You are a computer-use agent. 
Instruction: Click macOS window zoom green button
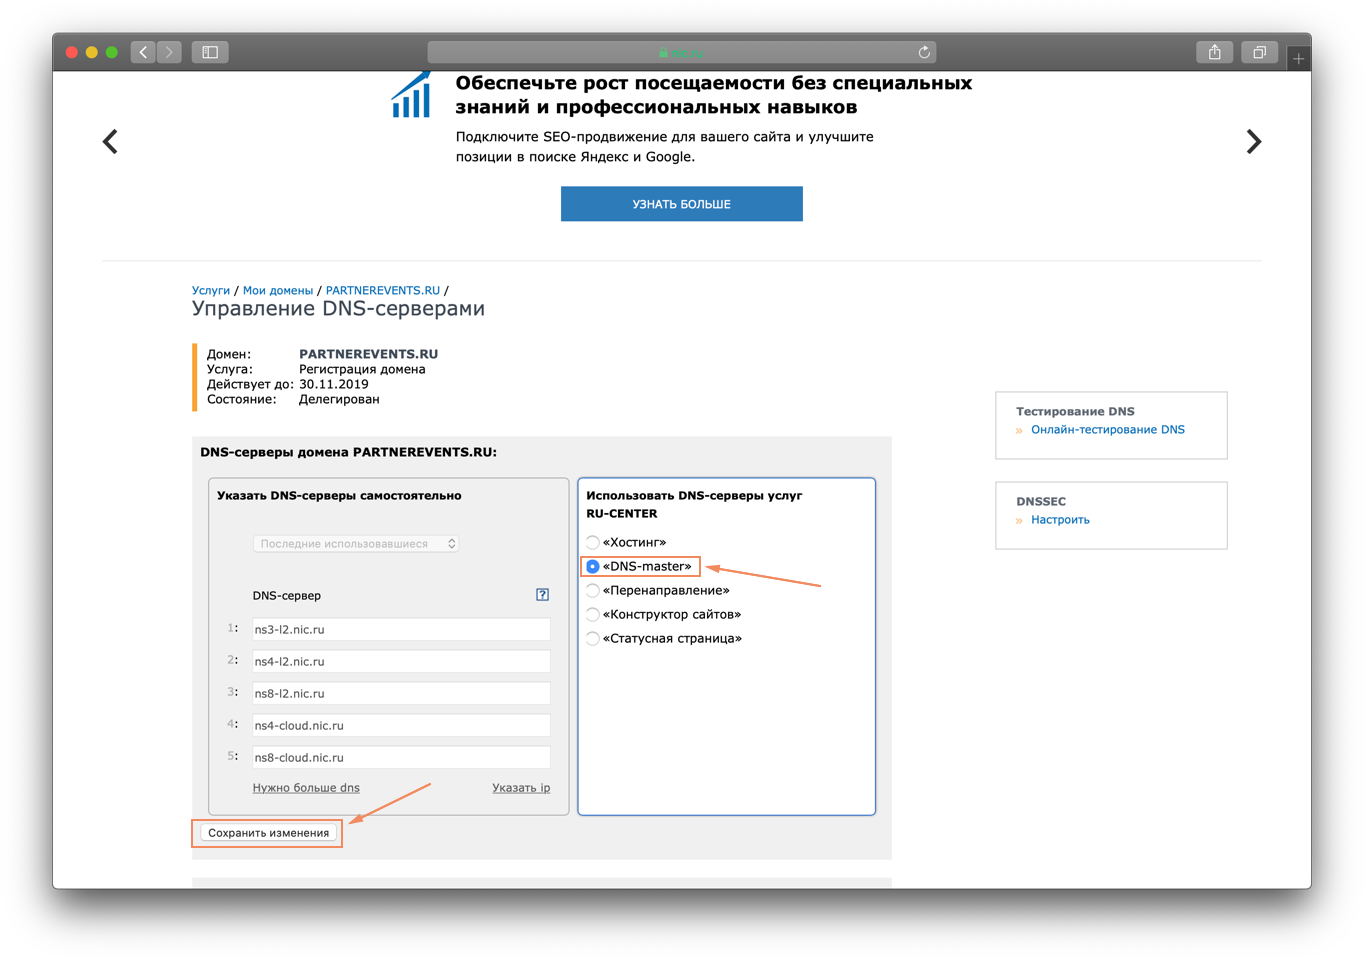(x=112, y=52)
